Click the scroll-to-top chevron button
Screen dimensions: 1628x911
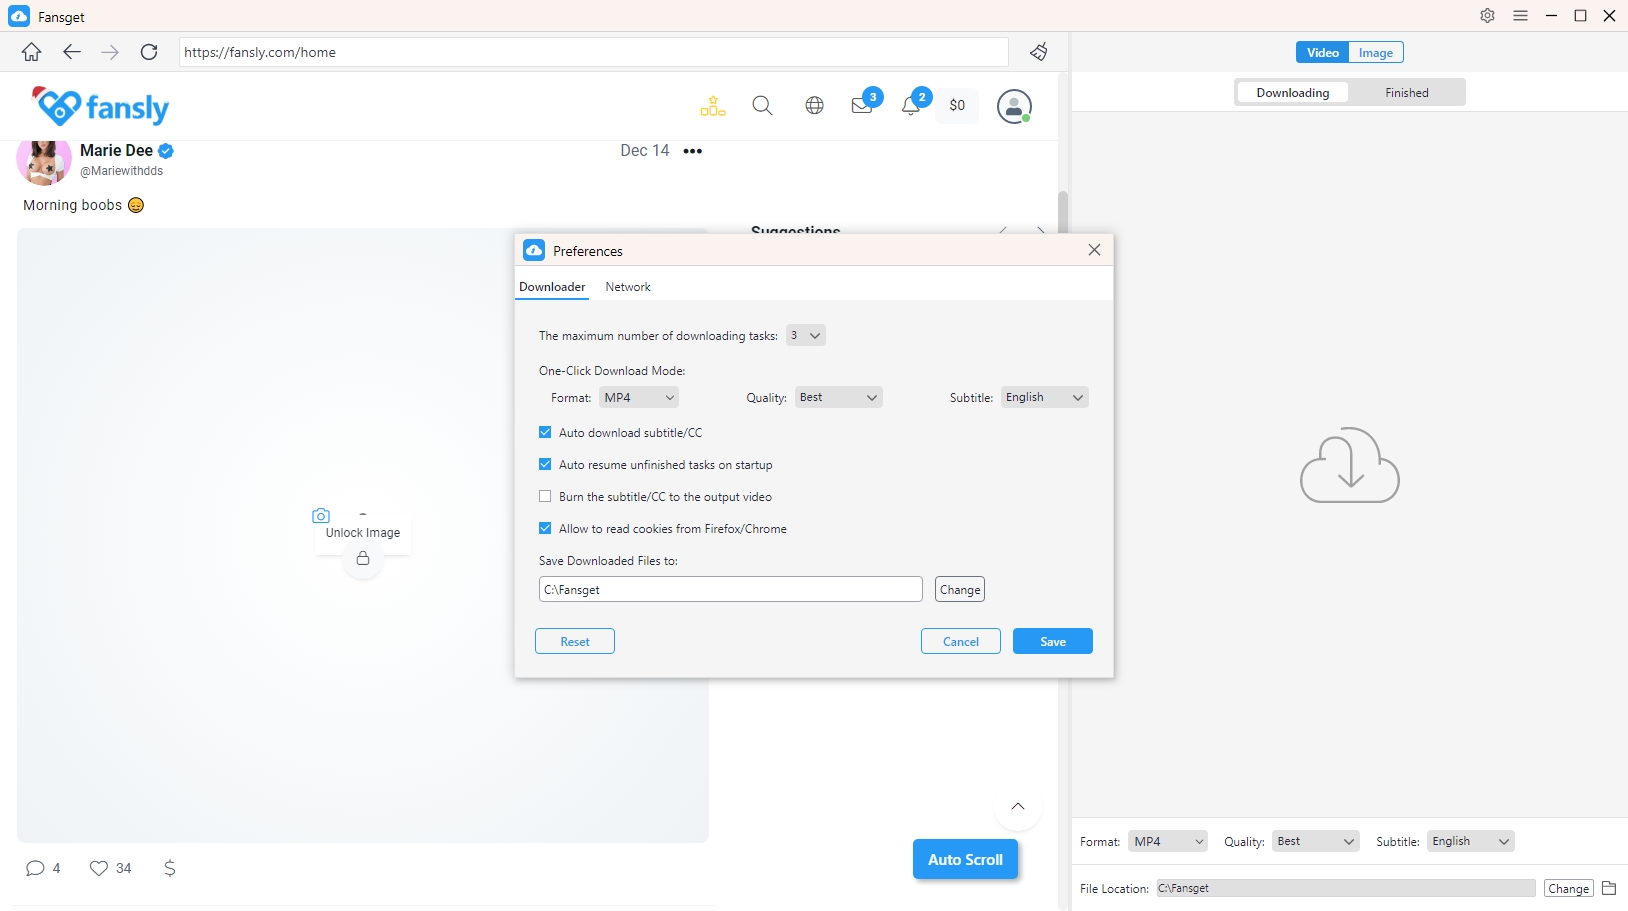1018,807
